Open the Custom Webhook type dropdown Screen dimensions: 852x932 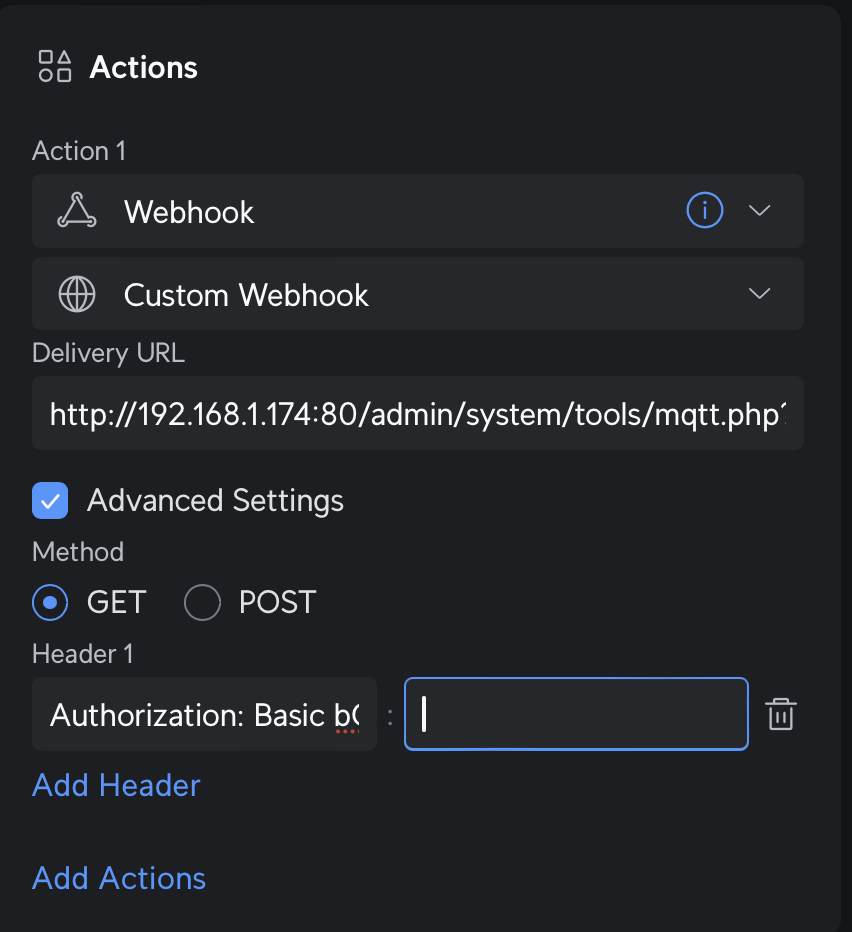pos(400,295)
